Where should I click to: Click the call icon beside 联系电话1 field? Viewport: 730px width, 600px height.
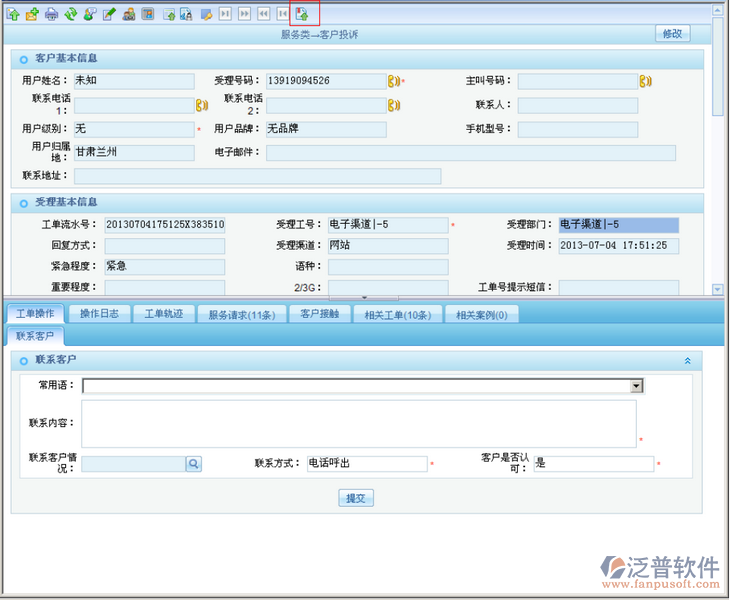(x=202, y=105)
